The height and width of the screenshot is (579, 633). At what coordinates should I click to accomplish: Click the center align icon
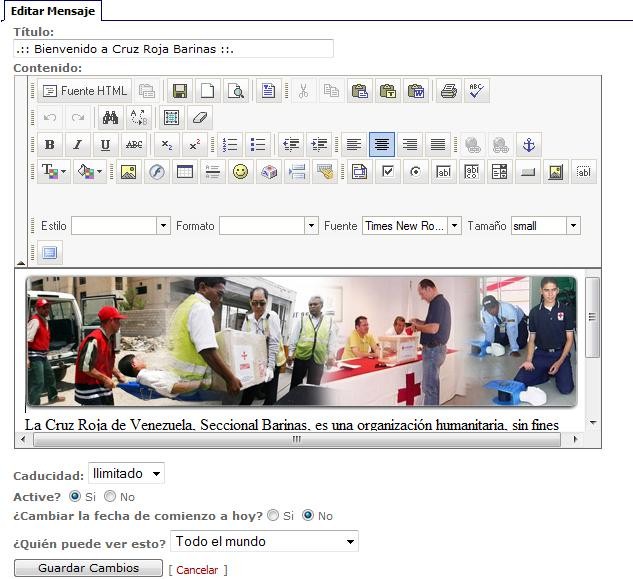(x=382, y=145)
